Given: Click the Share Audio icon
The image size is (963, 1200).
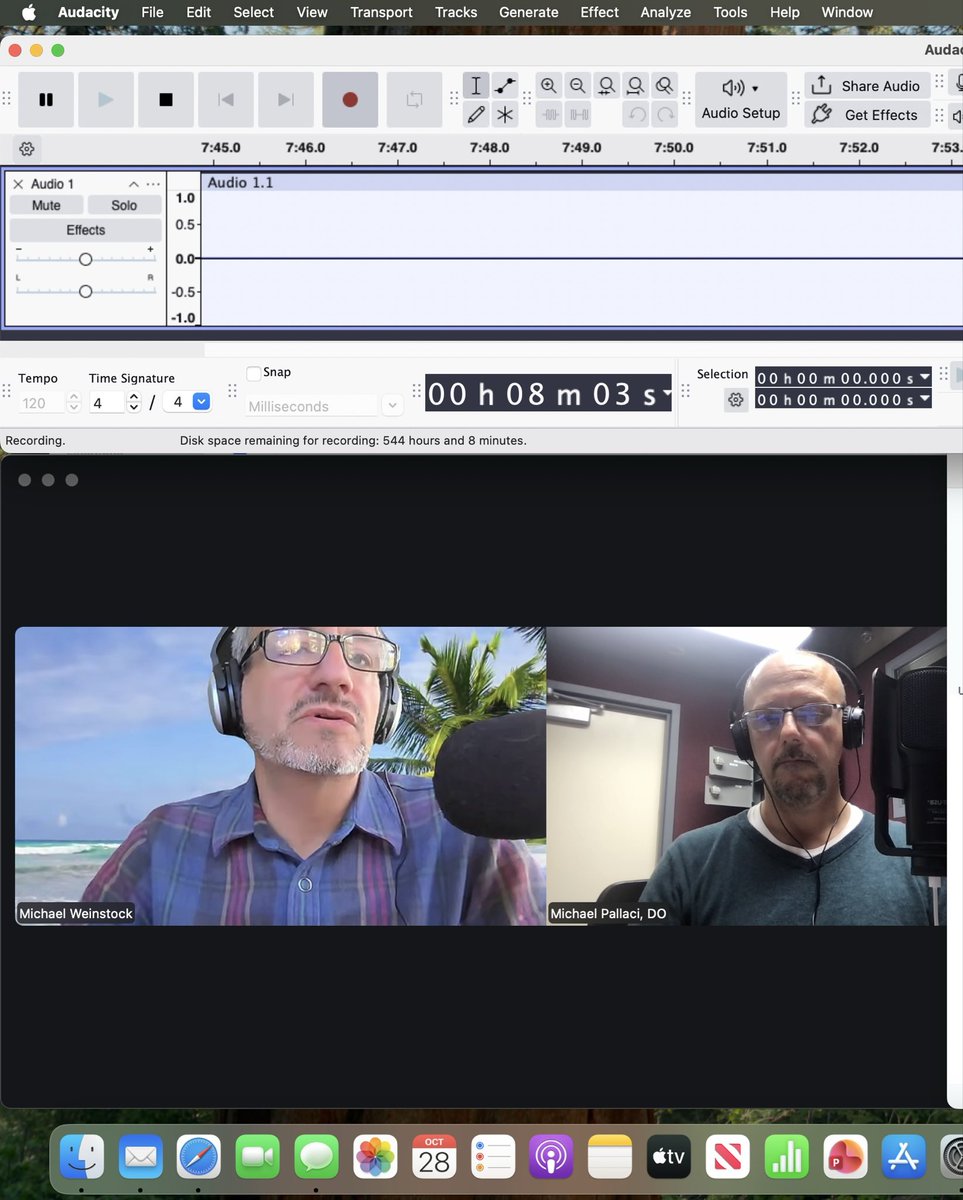Looking at the screenshot, I should click(865, 85).
